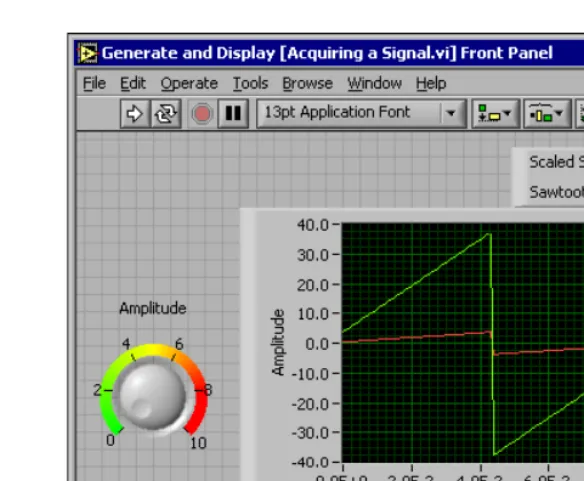Click the 10.0 y-axis marker
Screen dimensions: 584x481
[x=313, y=314]
